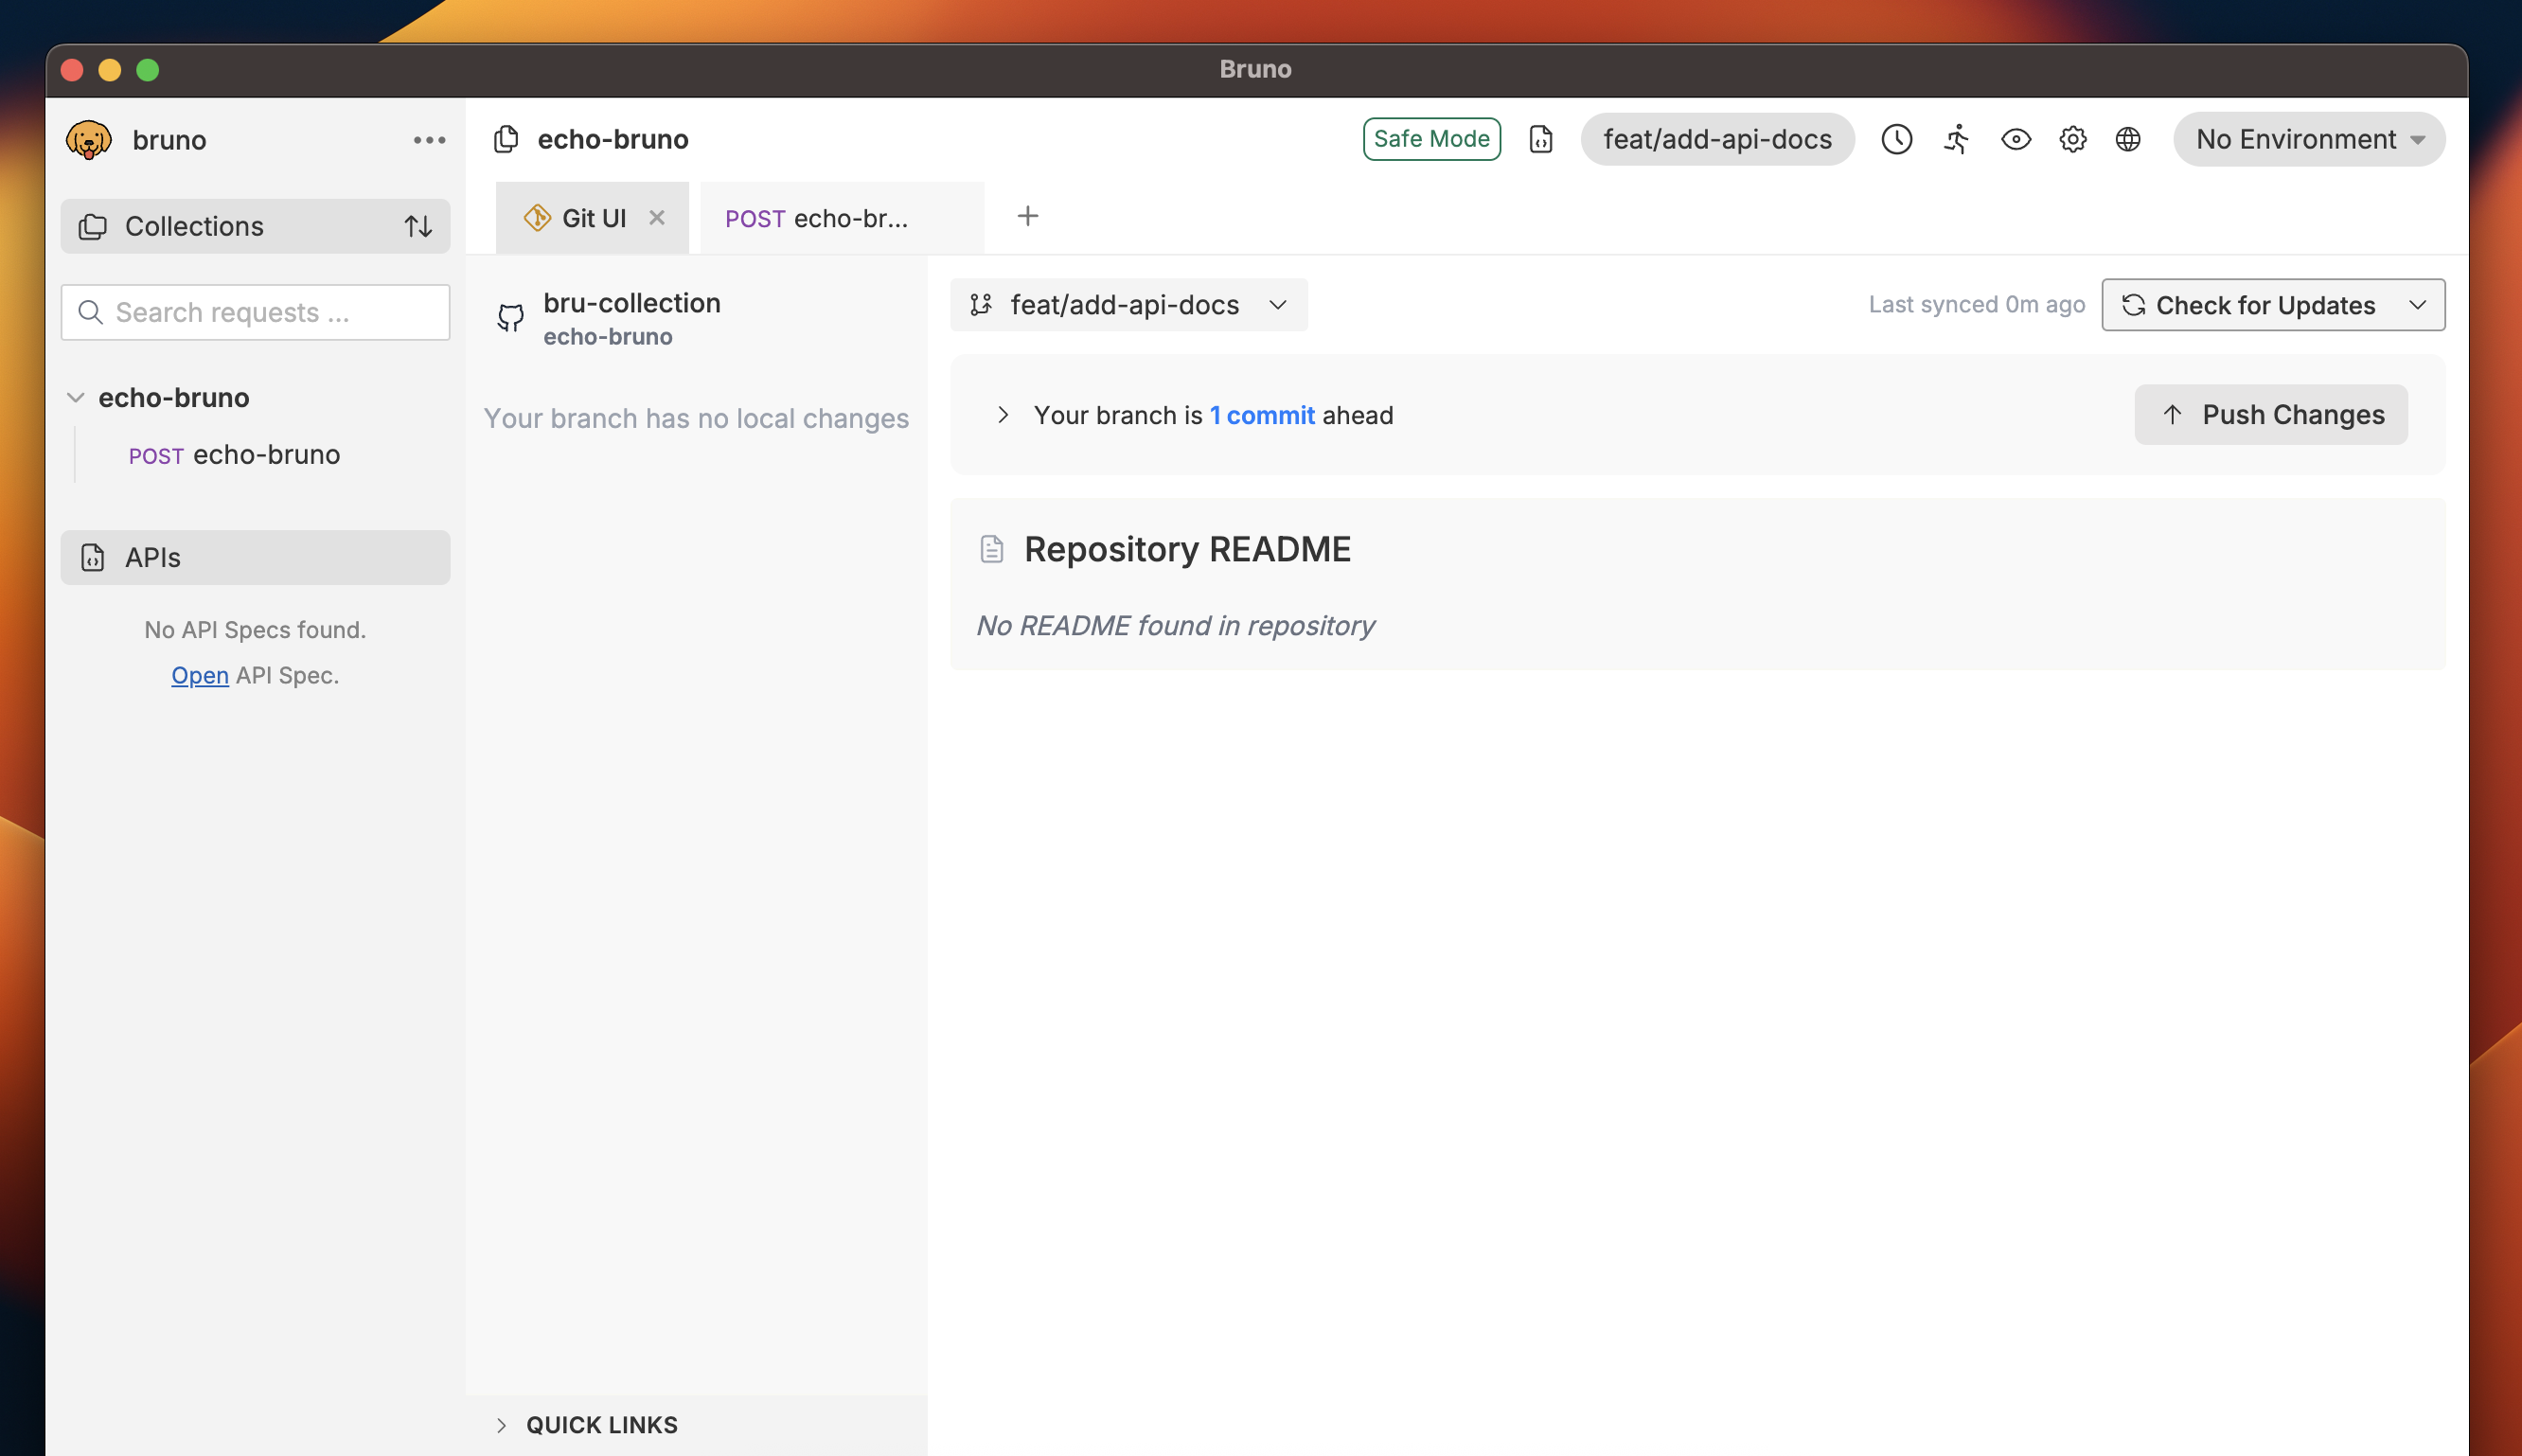Toggle the Safe Mode badge

pos(1431,139)
